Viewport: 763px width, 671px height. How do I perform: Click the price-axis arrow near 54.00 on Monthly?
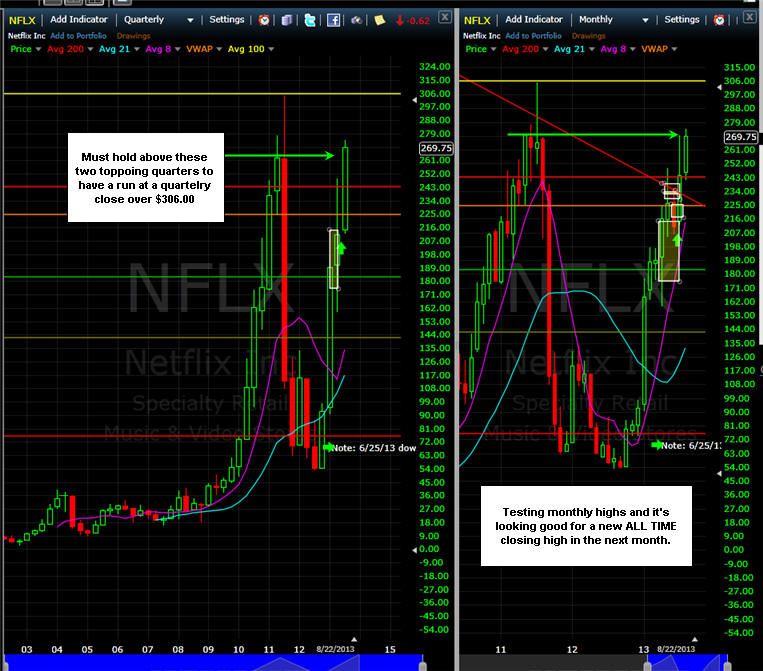click(x=719, y=473)
